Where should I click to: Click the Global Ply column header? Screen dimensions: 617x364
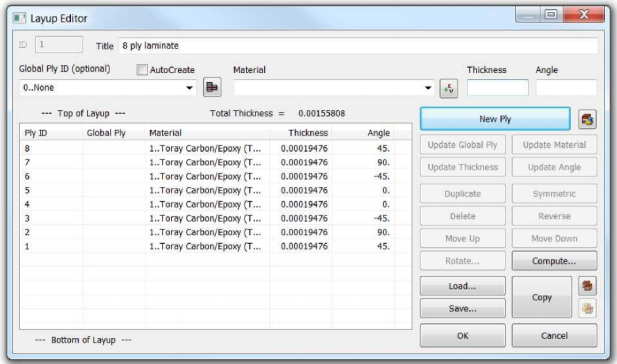click(x=114, y=133)
